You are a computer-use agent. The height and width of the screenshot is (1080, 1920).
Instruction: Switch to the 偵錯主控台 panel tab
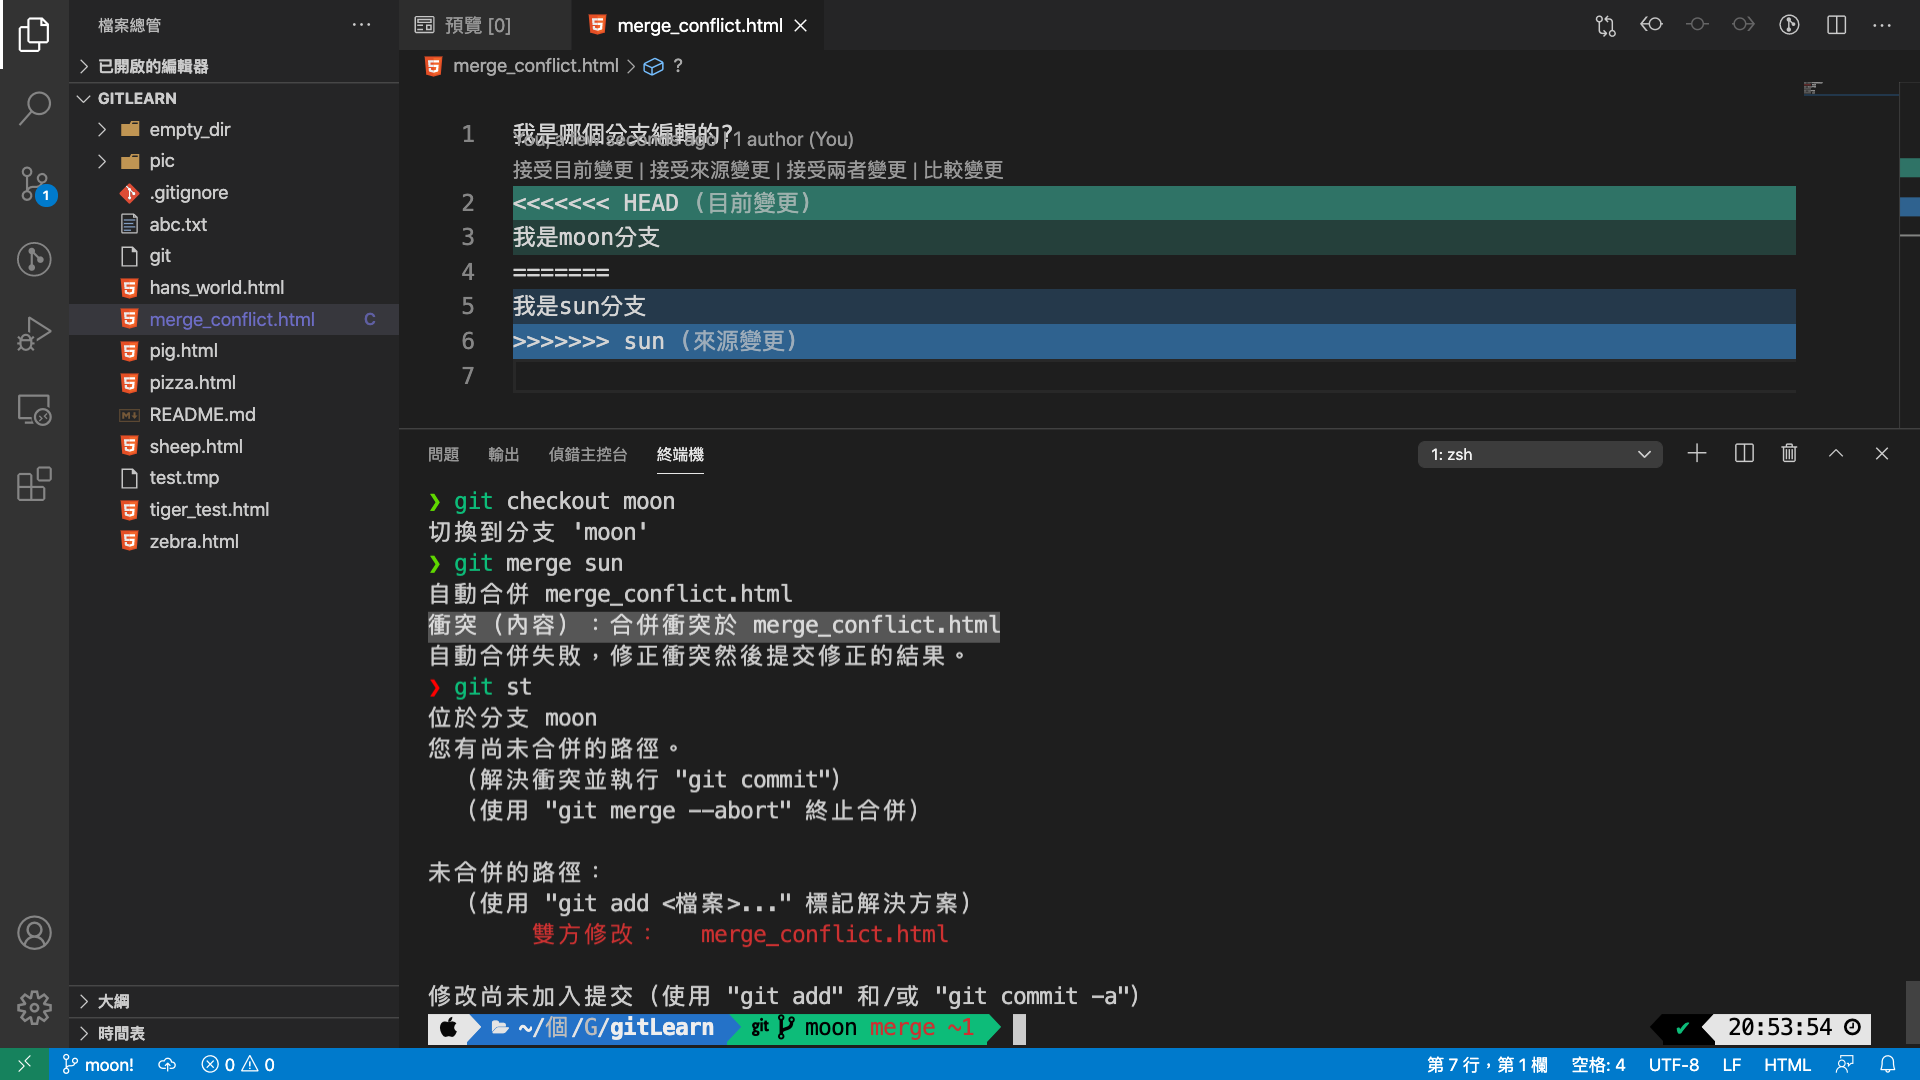pyautogui.click(x=588, y=454)
